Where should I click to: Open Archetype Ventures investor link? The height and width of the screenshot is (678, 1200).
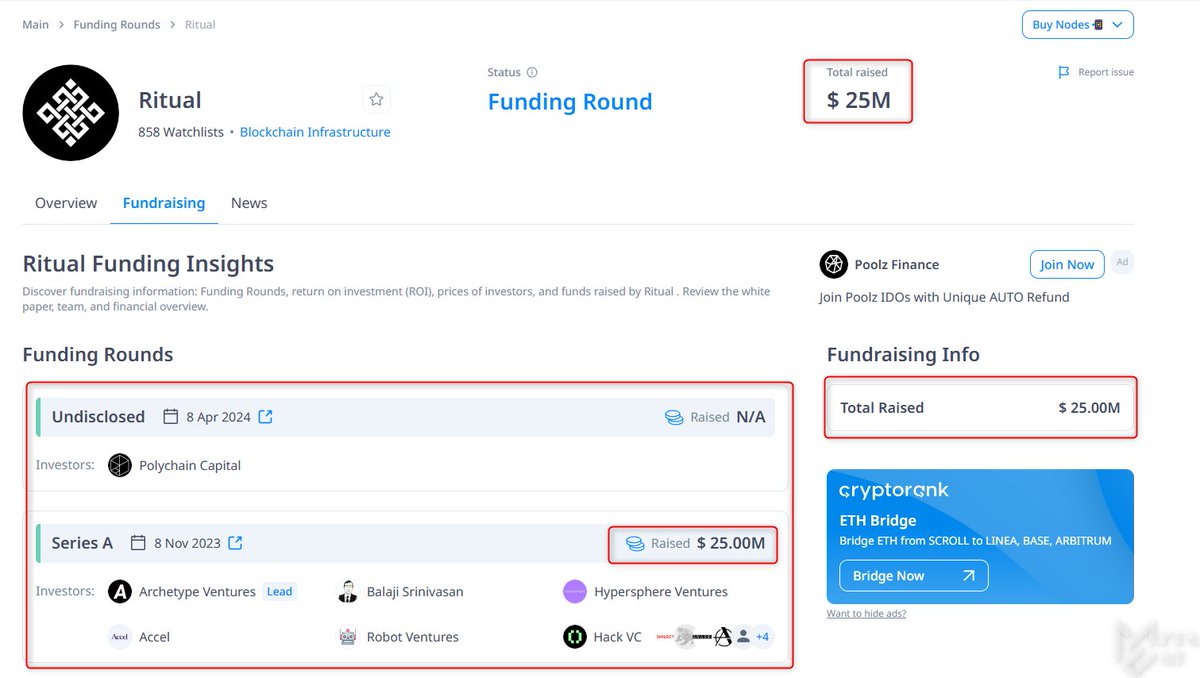[x=198, y=591]
